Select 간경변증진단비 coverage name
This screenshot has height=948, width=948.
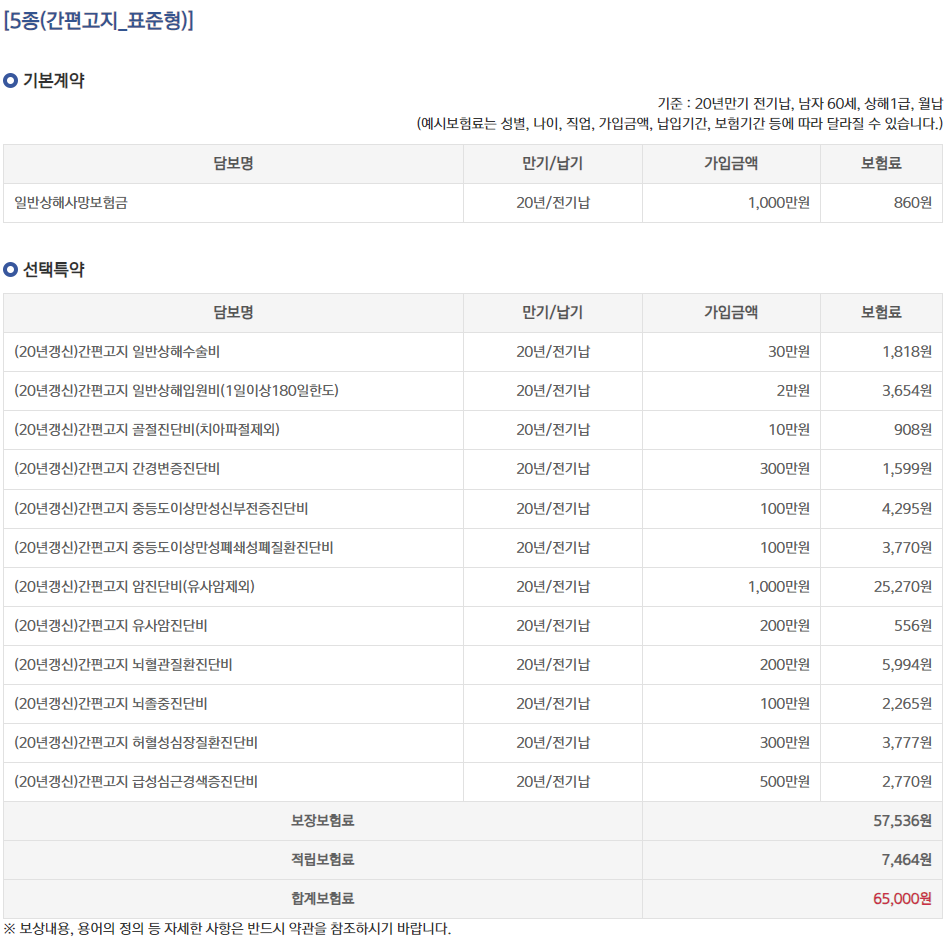(x=117, y=469)
